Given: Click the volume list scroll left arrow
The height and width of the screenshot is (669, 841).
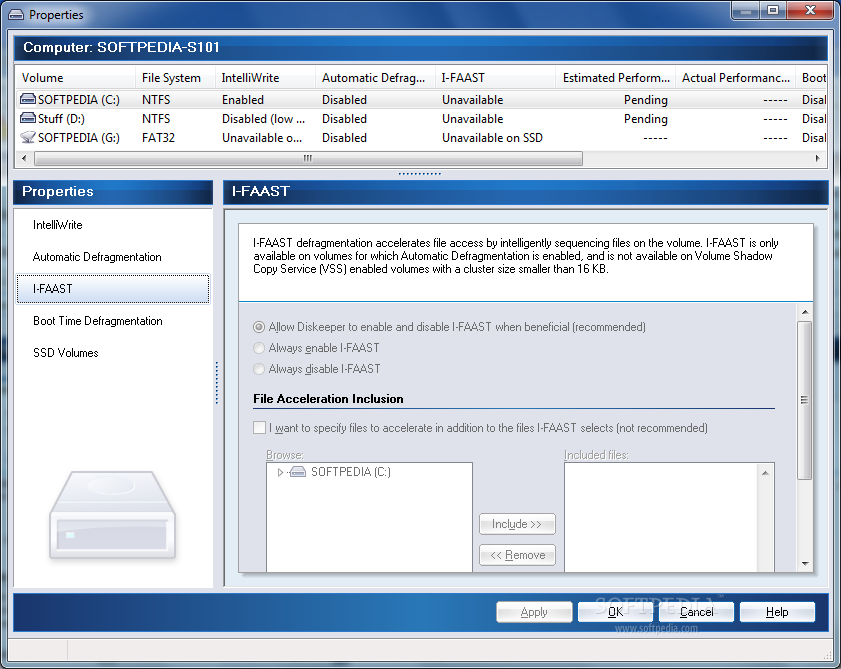Looking at the screenshot, I should tap(24, 158).
